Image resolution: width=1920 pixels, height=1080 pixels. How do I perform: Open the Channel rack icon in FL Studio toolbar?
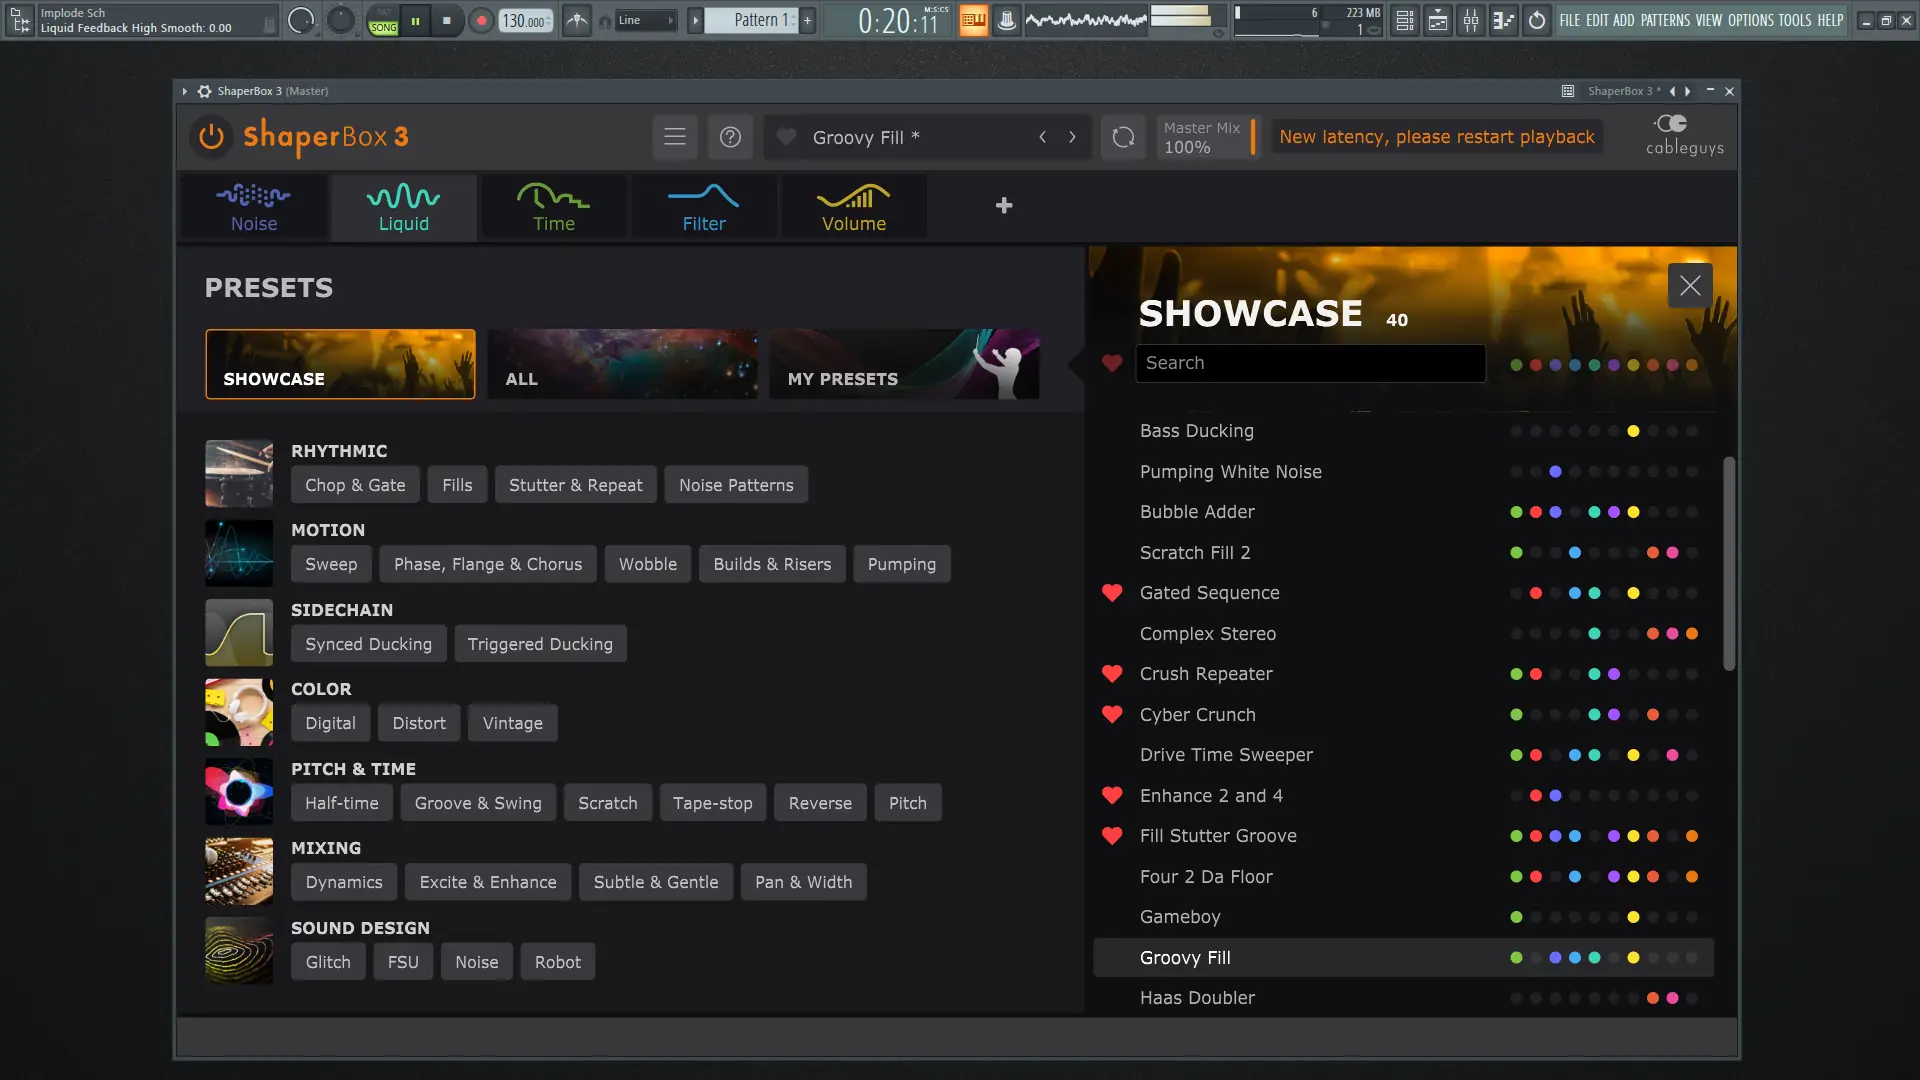1404,20
